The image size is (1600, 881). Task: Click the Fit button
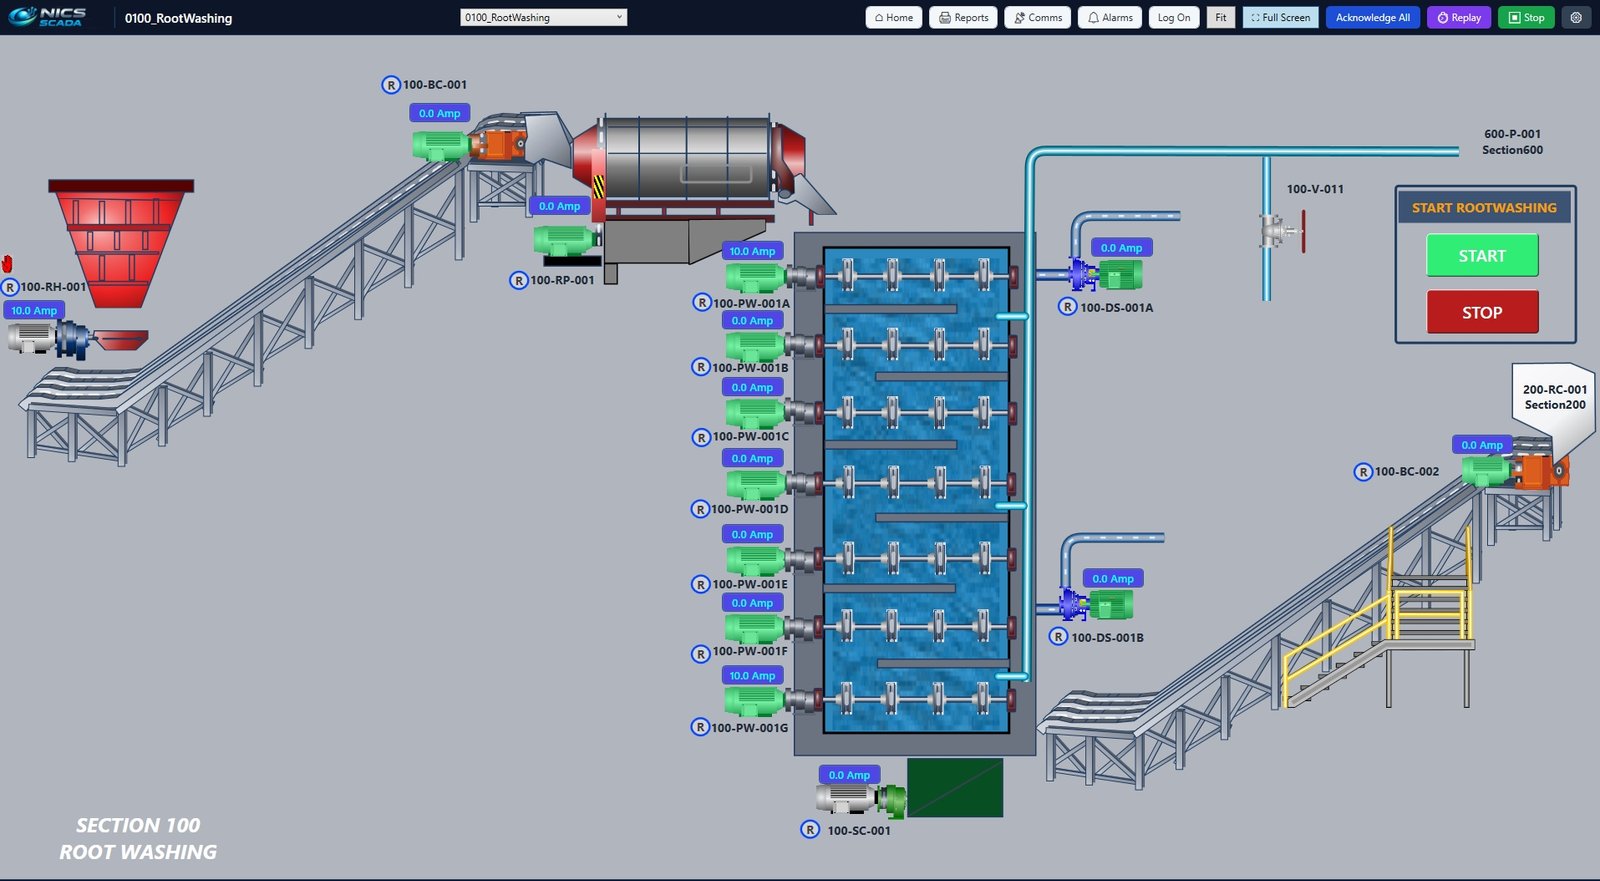(x=1221, y=17)
